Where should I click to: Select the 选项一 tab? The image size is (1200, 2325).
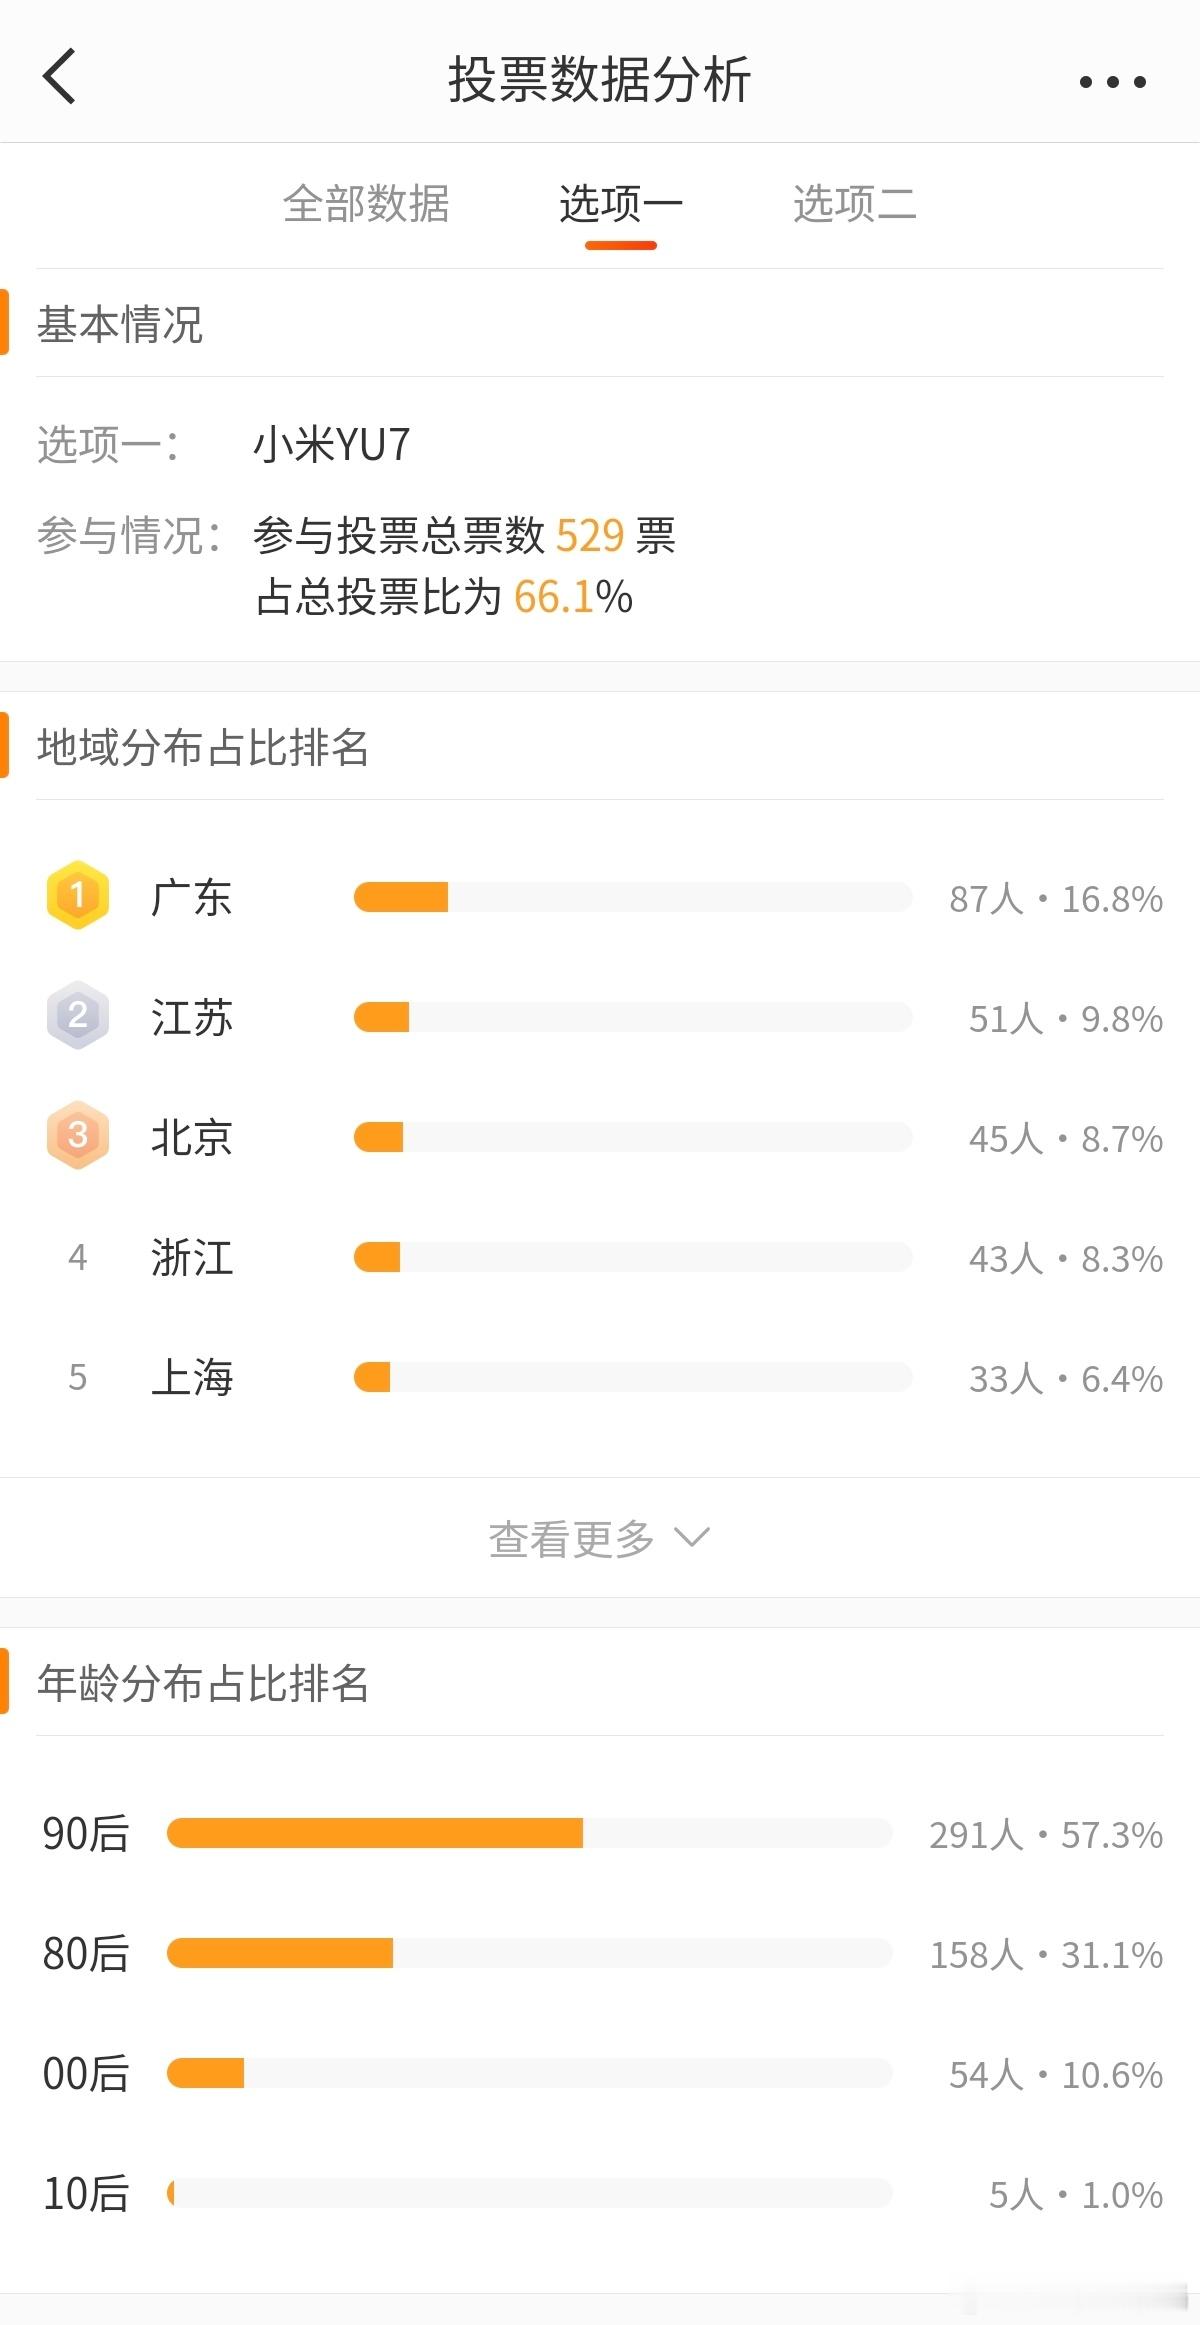tap(621, 204)
